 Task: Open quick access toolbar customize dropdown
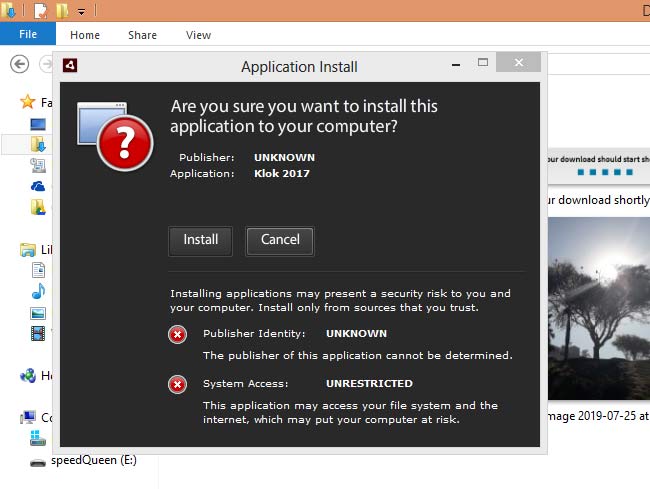click(x=81, y=12)
